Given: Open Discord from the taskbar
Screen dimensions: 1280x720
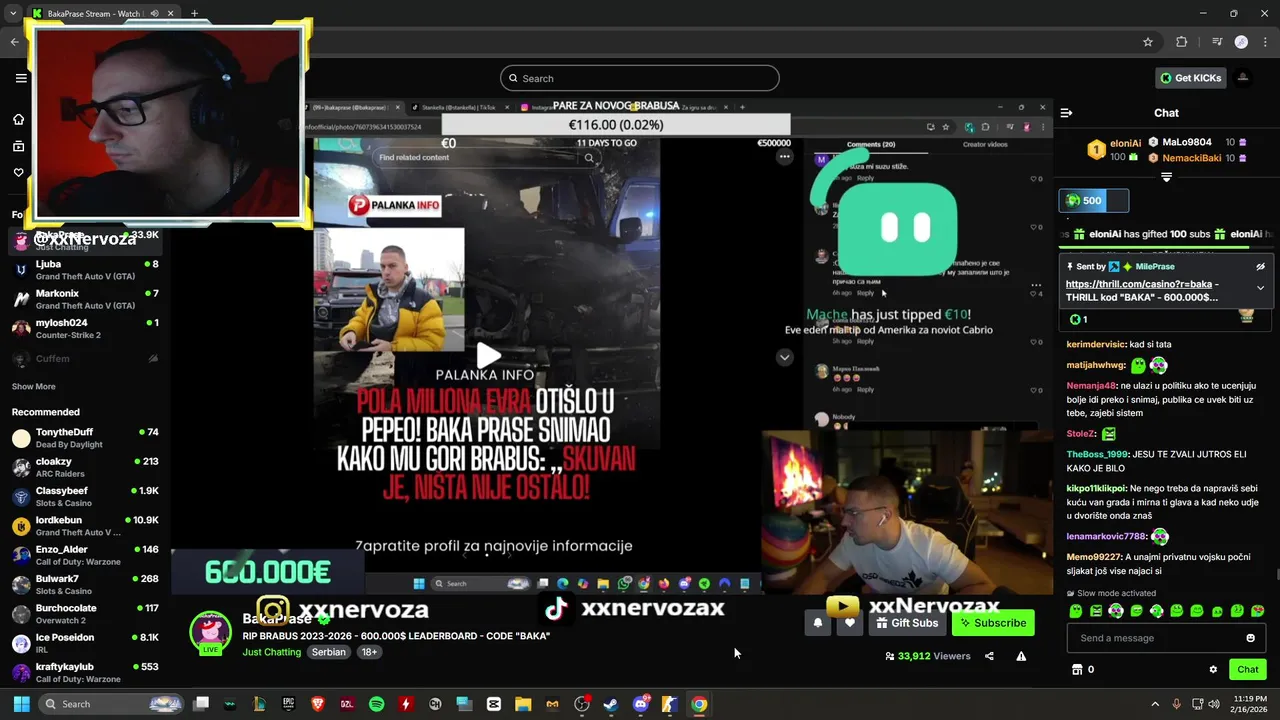Looking at the screenshot, I should [x=640, y=704].
